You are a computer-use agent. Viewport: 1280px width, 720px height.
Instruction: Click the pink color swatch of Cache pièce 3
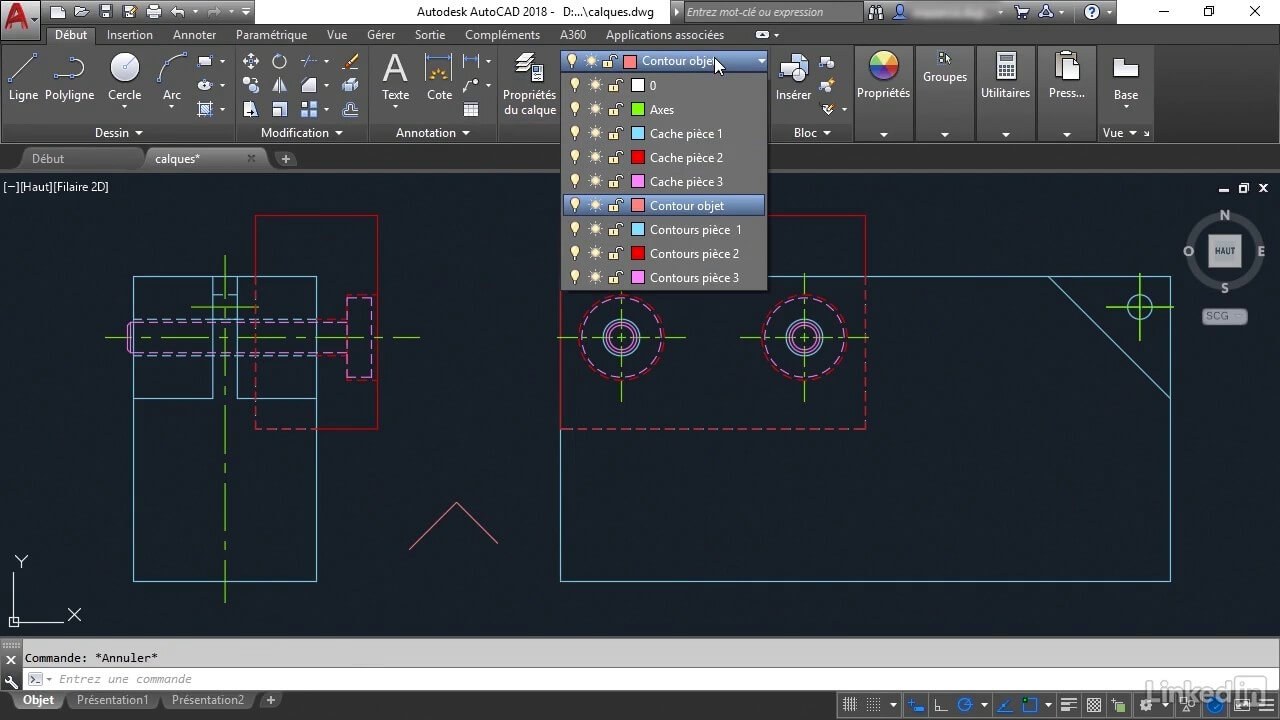point(638,181)
